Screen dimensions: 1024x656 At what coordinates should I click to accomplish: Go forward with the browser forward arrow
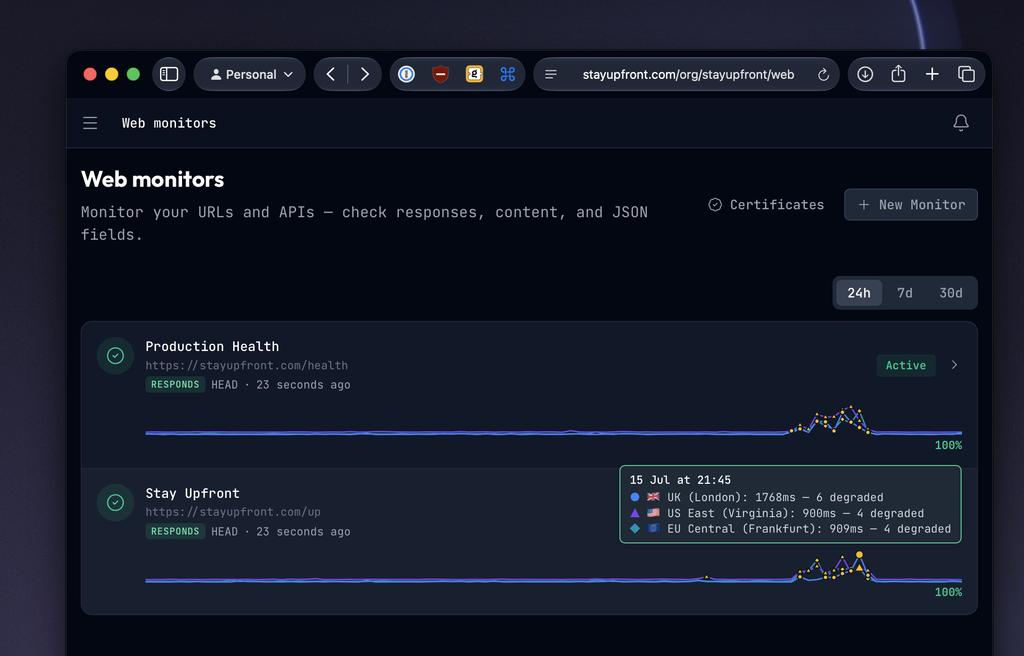click(x=364, y=74)
